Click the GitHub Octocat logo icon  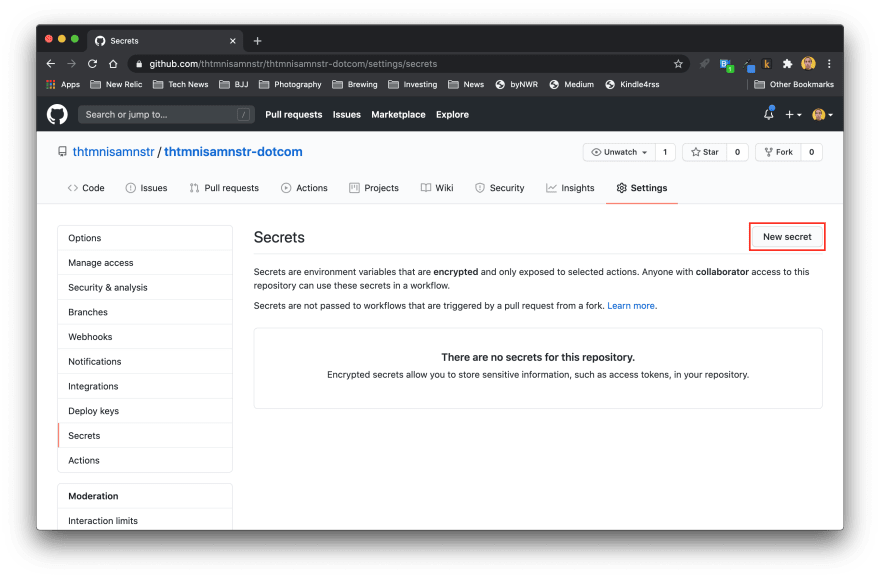[x=57, y=114]
